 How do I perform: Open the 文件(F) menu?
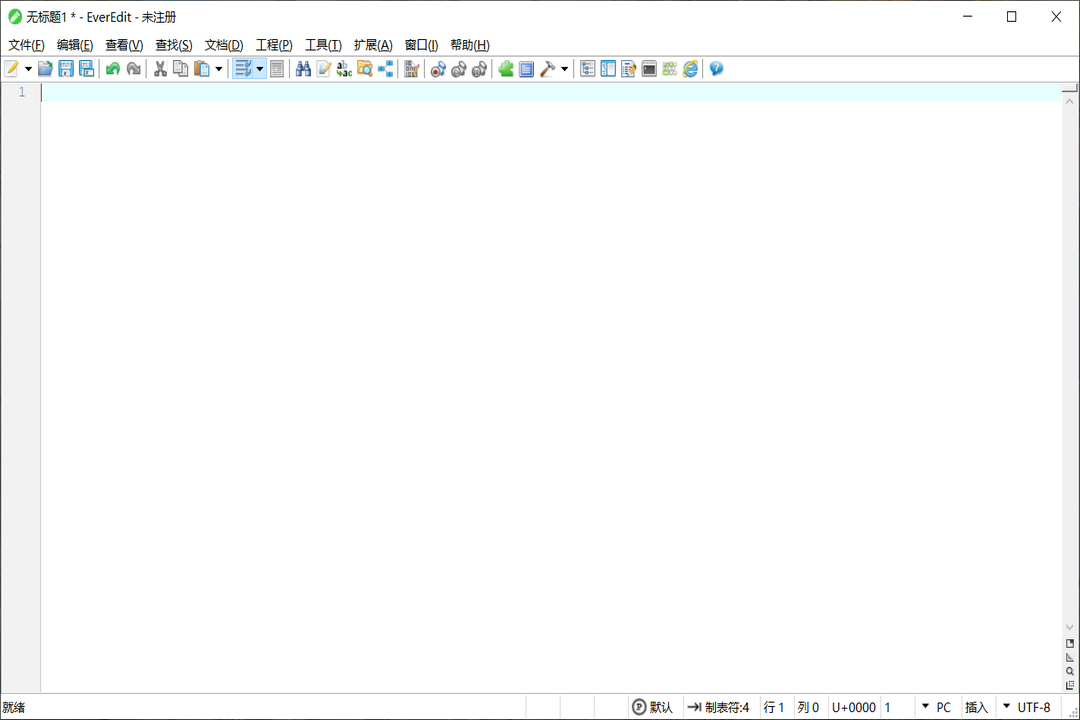pyautogui.click(x=26, y=45)
